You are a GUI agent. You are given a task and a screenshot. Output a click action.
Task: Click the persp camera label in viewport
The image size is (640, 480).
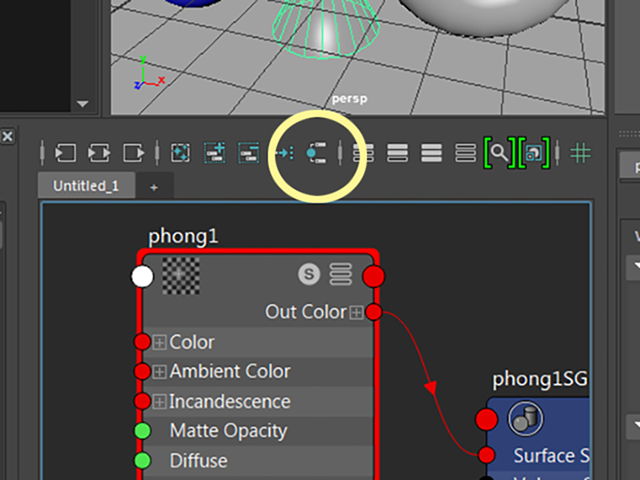[x=349, y=99]
